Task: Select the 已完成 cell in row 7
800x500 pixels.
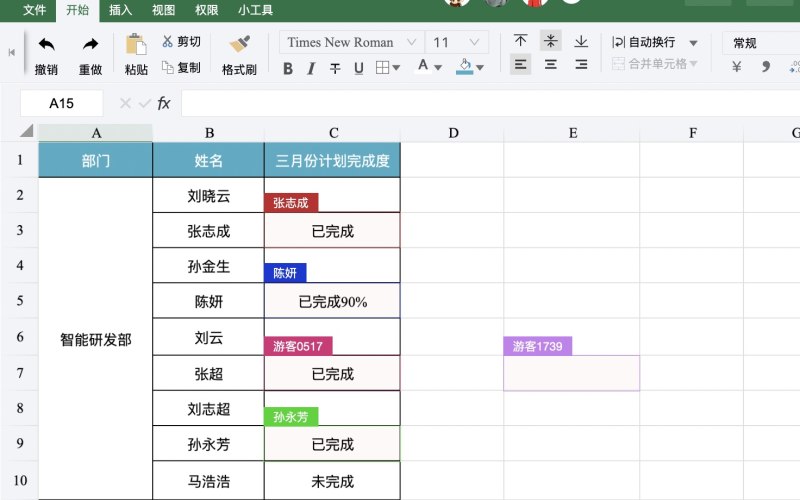Action: [x=333, y=373]
